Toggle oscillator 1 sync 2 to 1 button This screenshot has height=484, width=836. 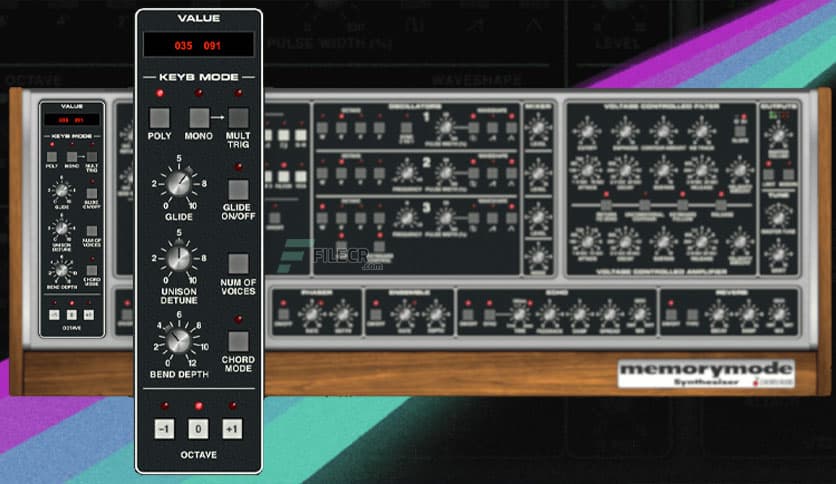tap(406, 128)
